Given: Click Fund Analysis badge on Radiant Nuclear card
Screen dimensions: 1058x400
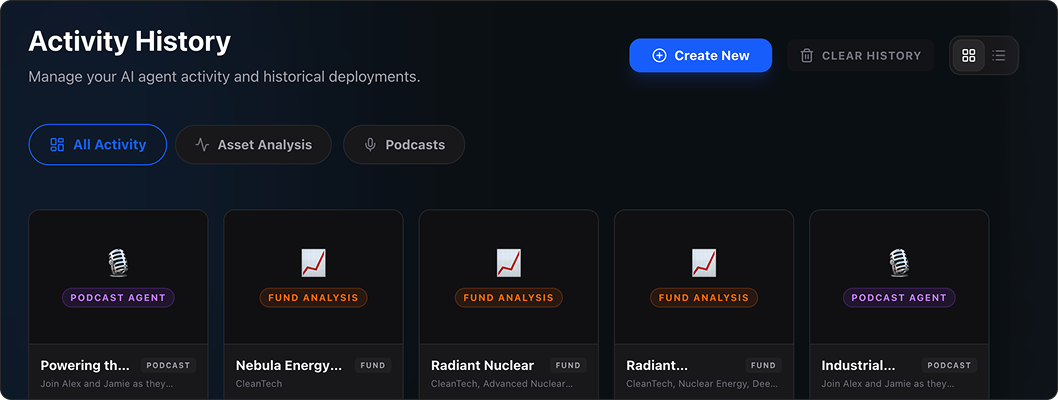Looking at the screenshot, I should tap(509, 297).
